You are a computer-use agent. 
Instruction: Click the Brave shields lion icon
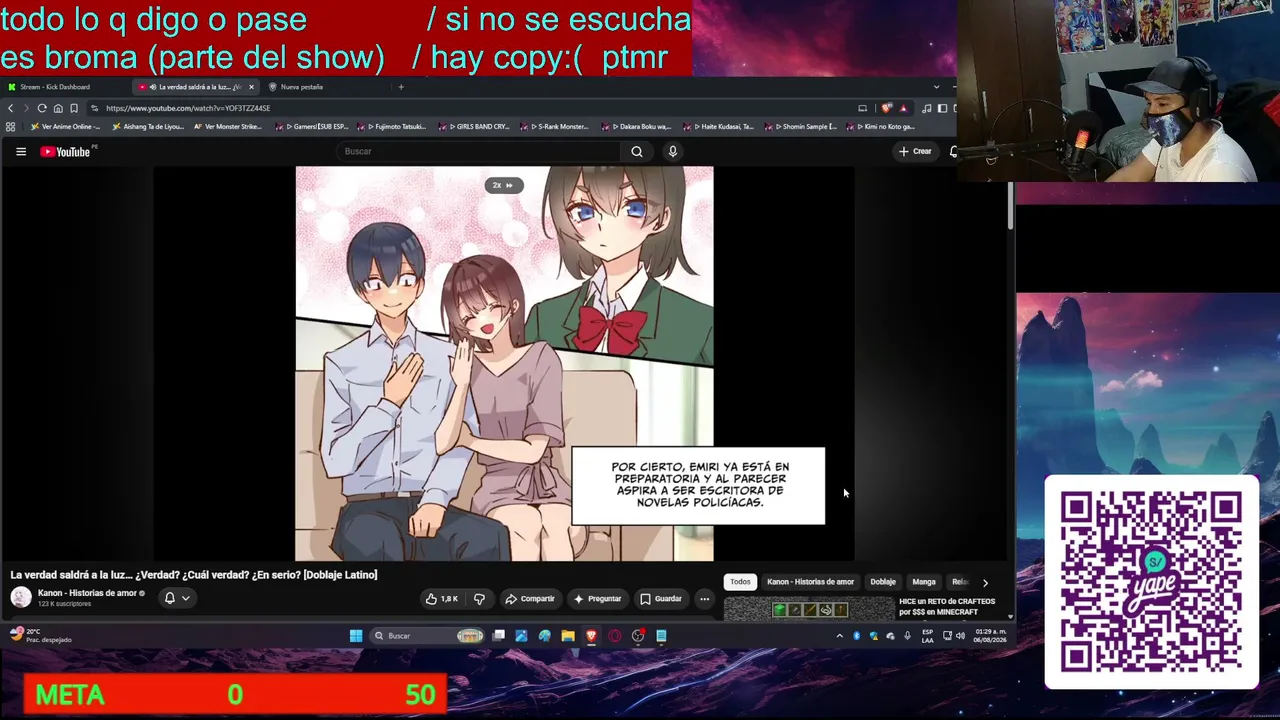[886, 108]
